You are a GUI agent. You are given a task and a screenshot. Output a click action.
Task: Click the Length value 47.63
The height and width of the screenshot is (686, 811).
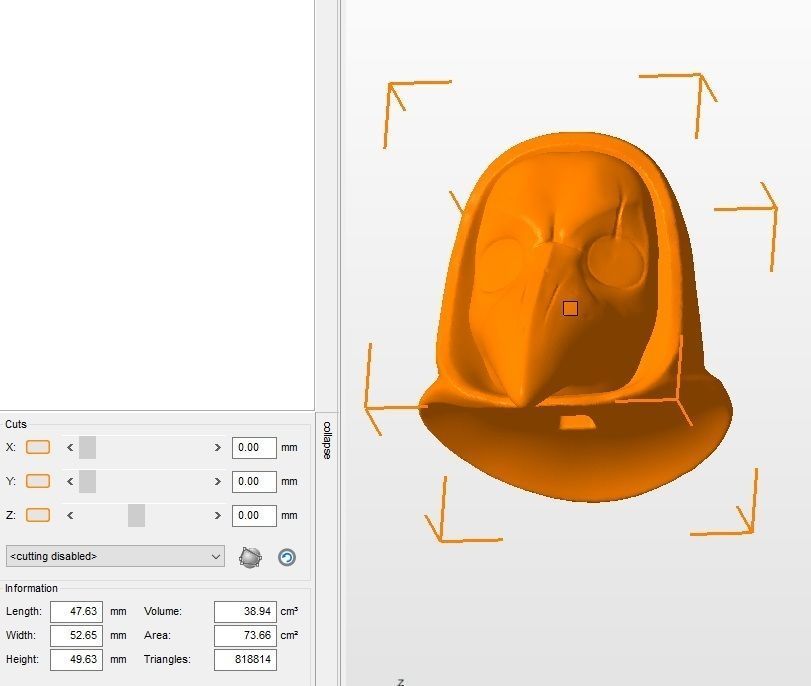tap(77, 612)
